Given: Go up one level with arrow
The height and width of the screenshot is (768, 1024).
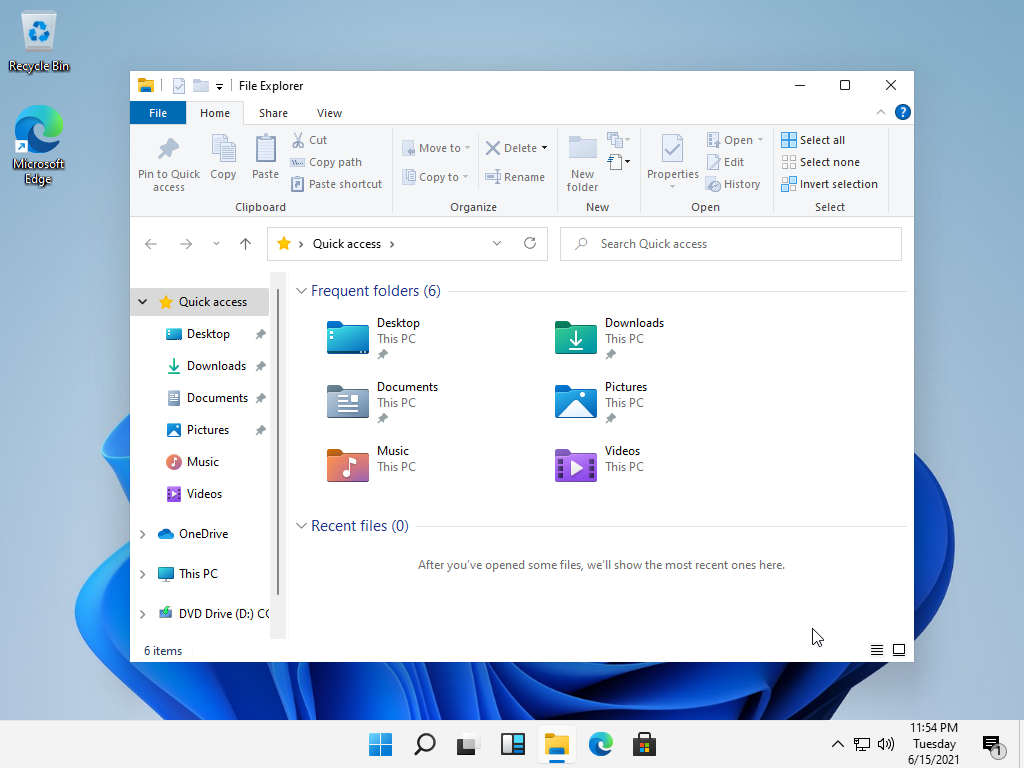Looking at the screenshot, I should click(246, 244).
